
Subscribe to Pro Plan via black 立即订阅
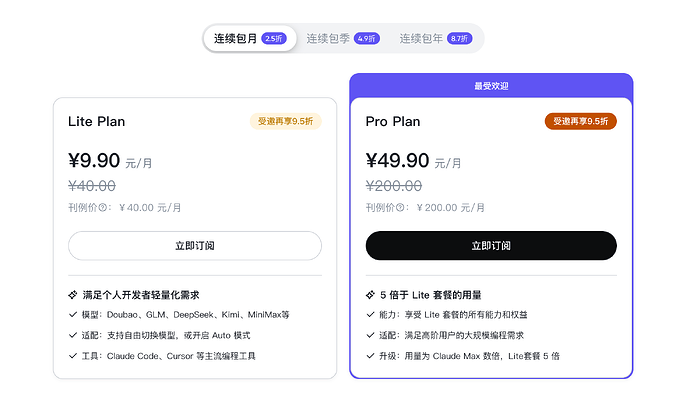click(x=491, y=246)
